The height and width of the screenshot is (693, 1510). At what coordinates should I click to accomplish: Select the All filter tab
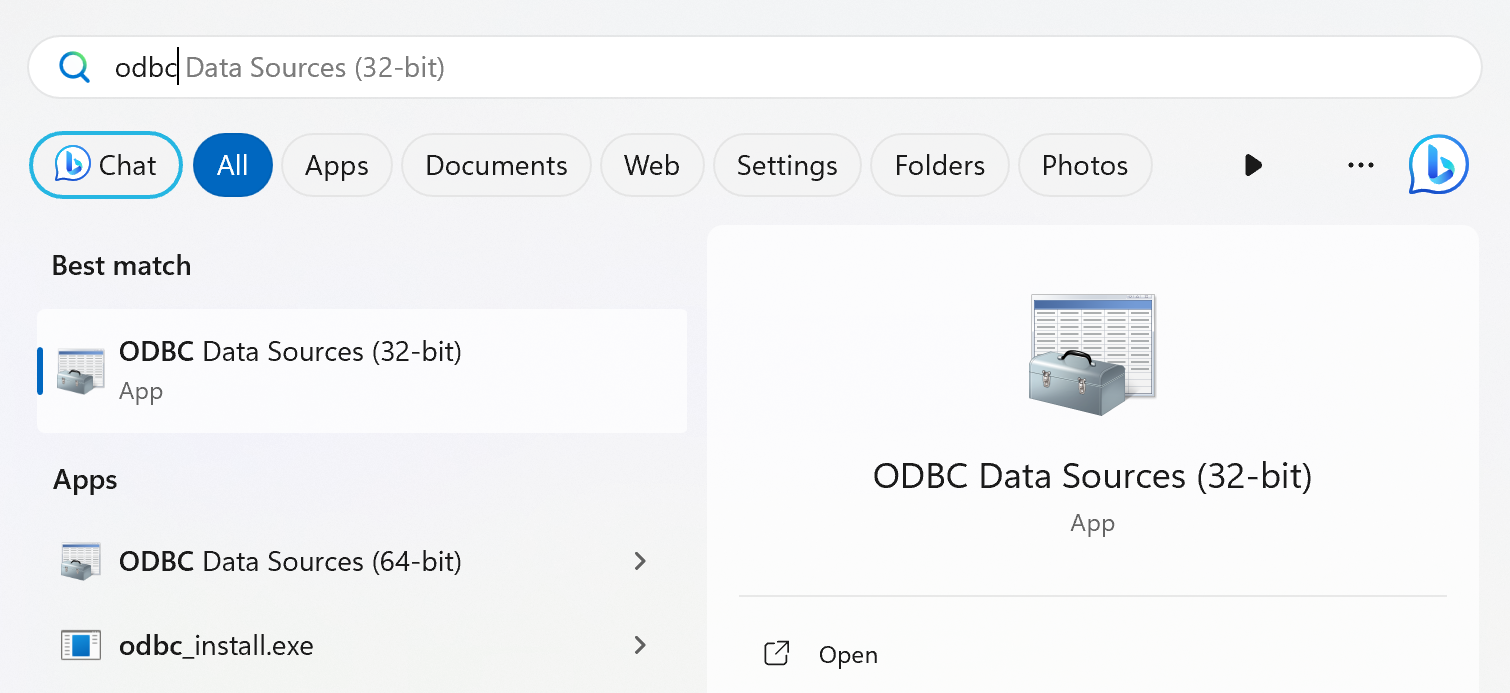click(232, 165)
